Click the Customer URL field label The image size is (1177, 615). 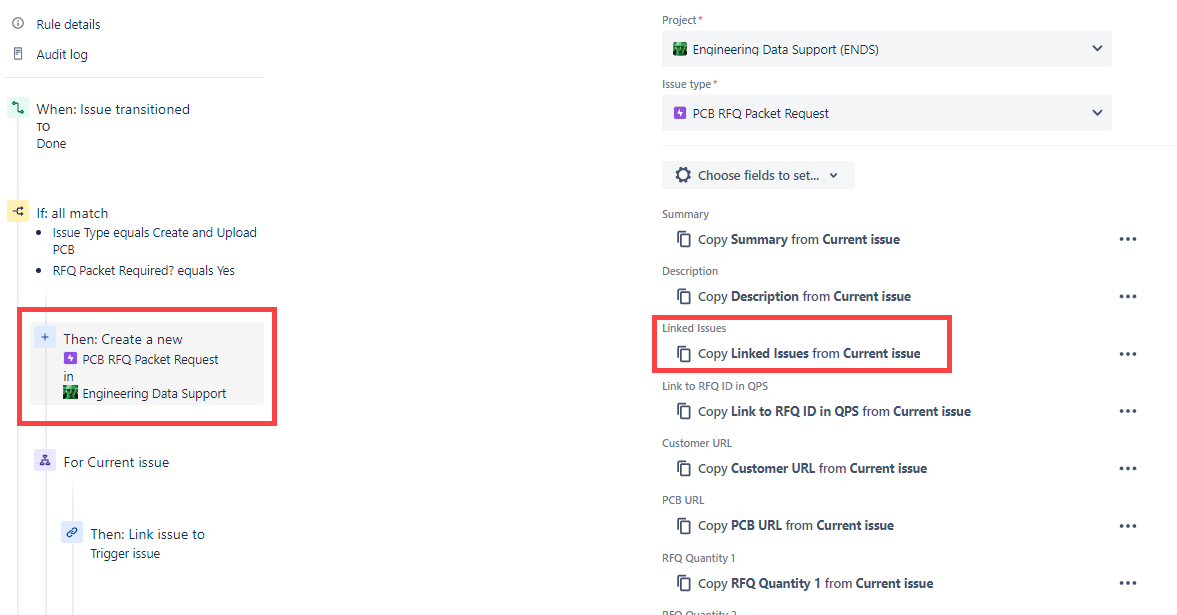(x=697, y=443)
